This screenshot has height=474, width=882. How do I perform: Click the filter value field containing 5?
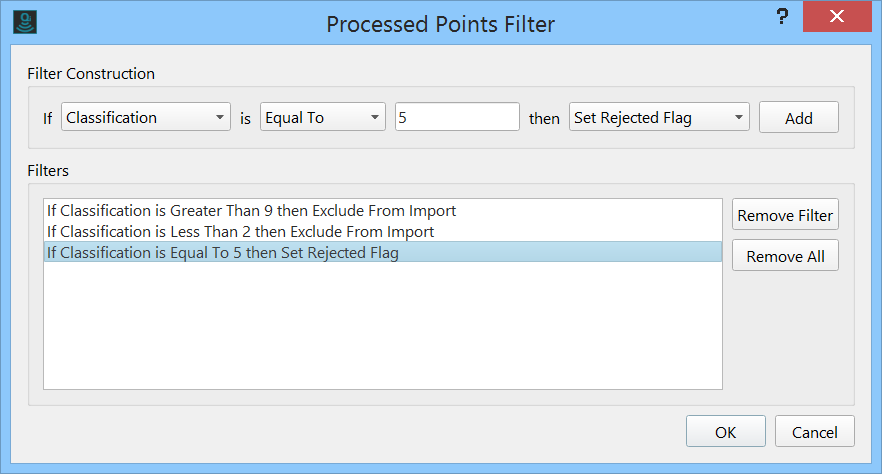coord(457,118)
